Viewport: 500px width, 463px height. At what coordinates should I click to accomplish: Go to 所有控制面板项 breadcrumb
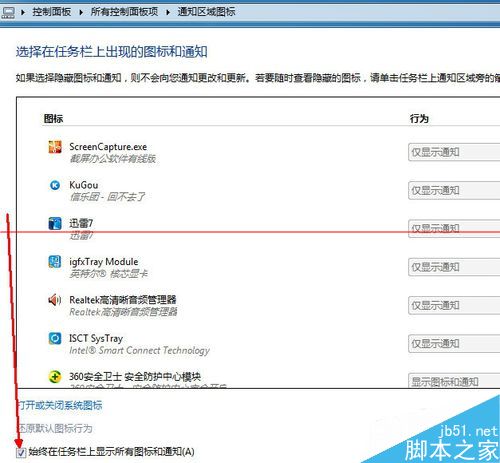(x=124, y=12)
